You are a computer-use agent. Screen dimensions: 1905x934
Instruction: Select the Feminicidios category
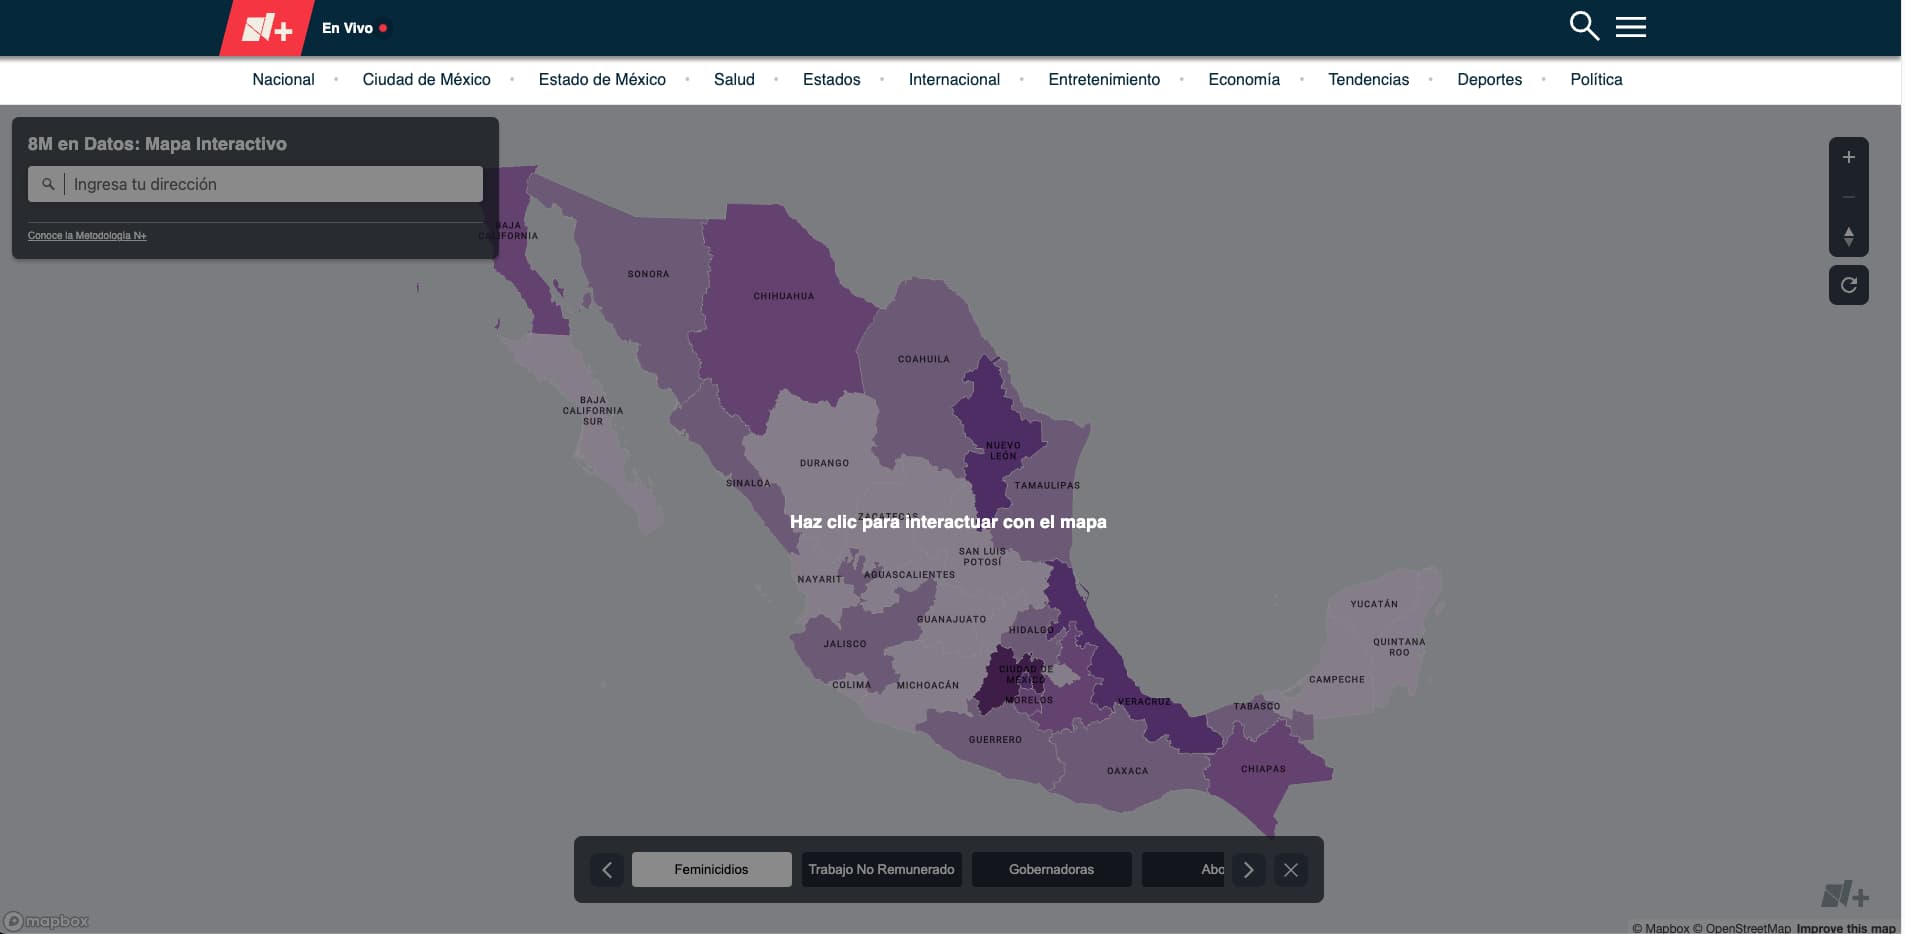point(711,870)
